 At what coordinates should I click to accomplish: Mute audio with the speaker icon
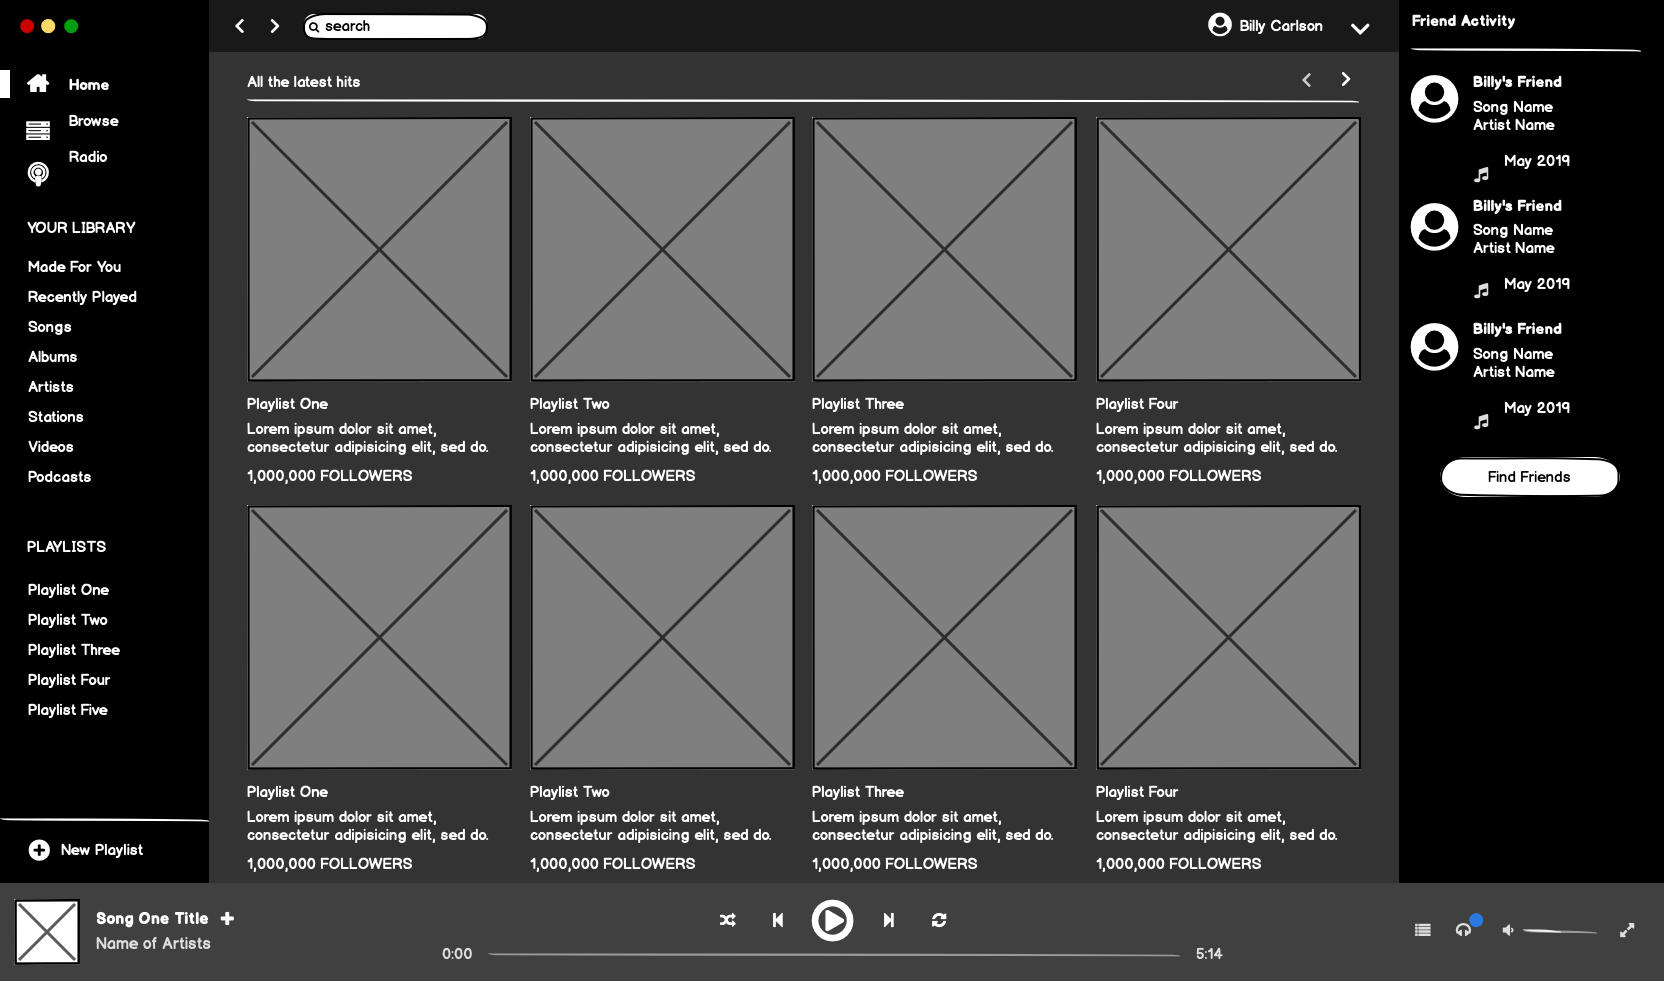(x=1507, y=930)
